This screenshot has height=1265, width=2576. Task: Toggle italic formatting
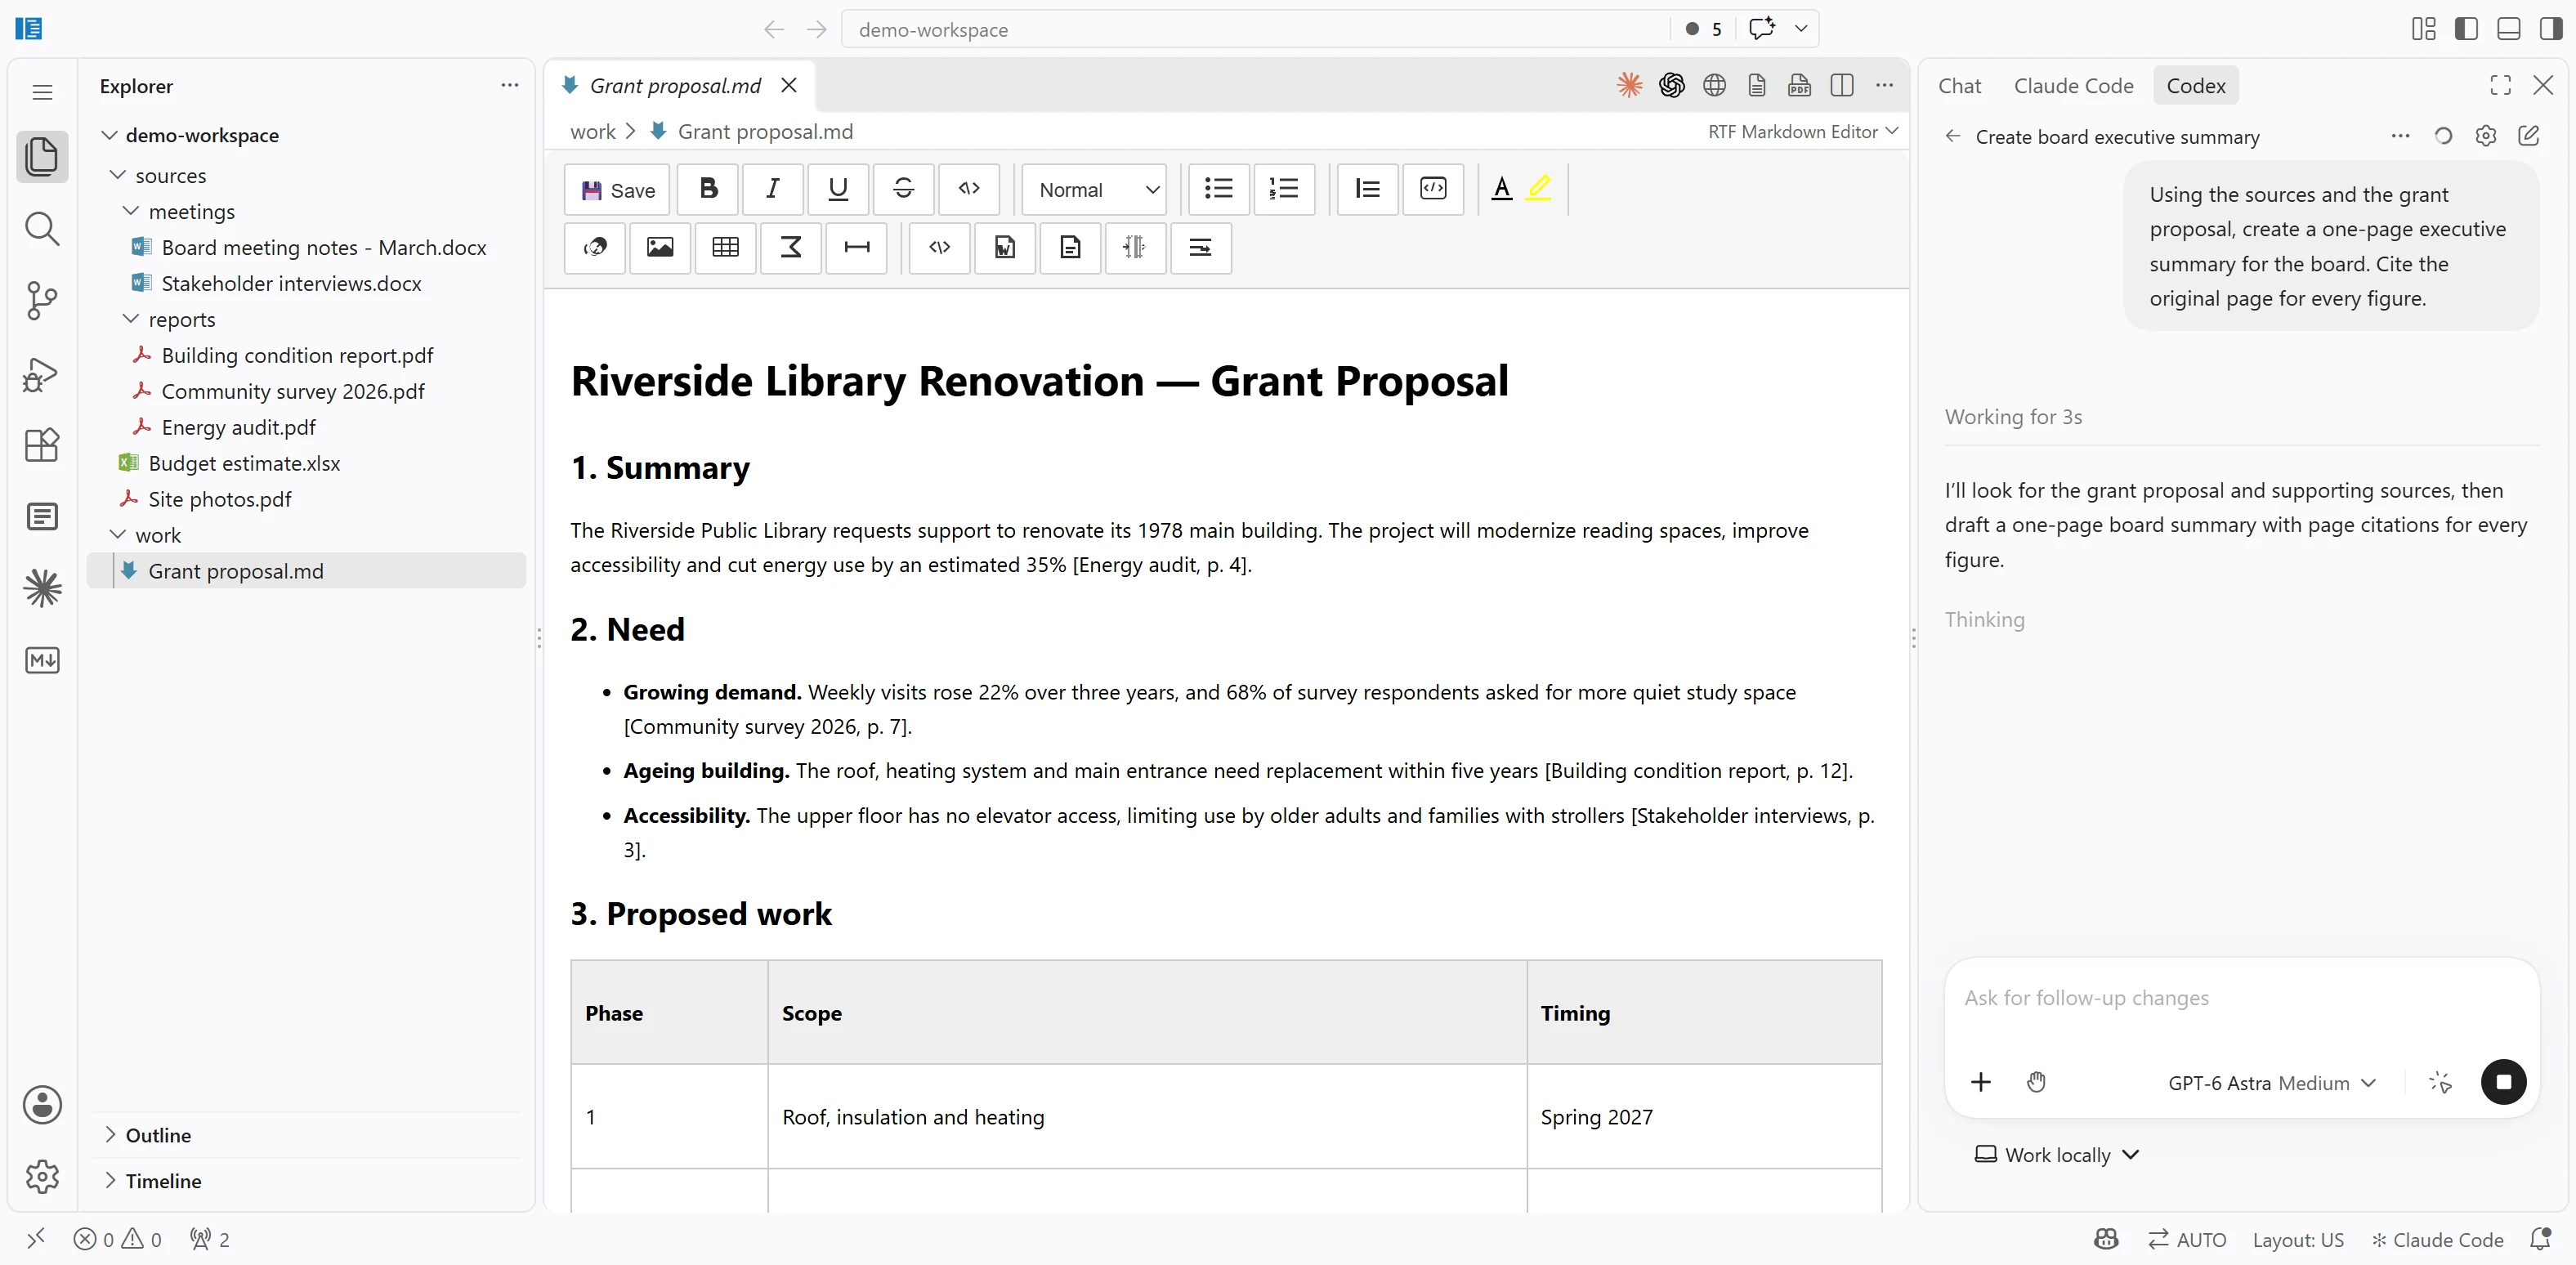(773, 189)
